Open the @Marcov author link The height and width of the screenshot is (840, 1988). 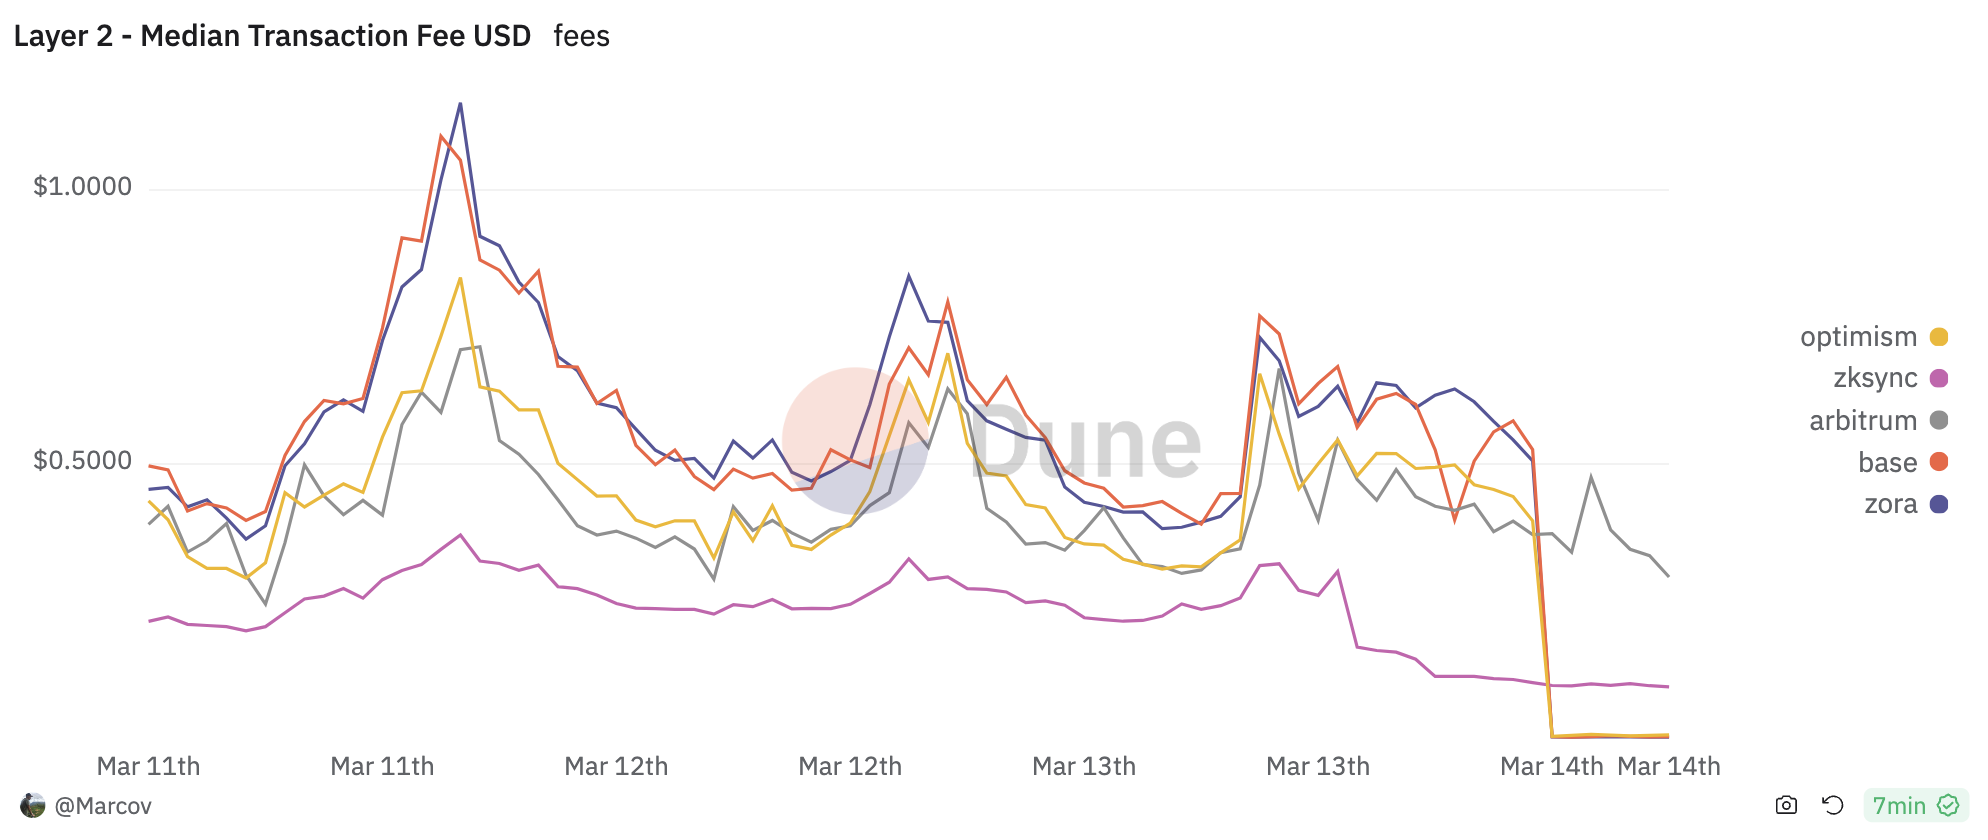[x=103, y=806]
